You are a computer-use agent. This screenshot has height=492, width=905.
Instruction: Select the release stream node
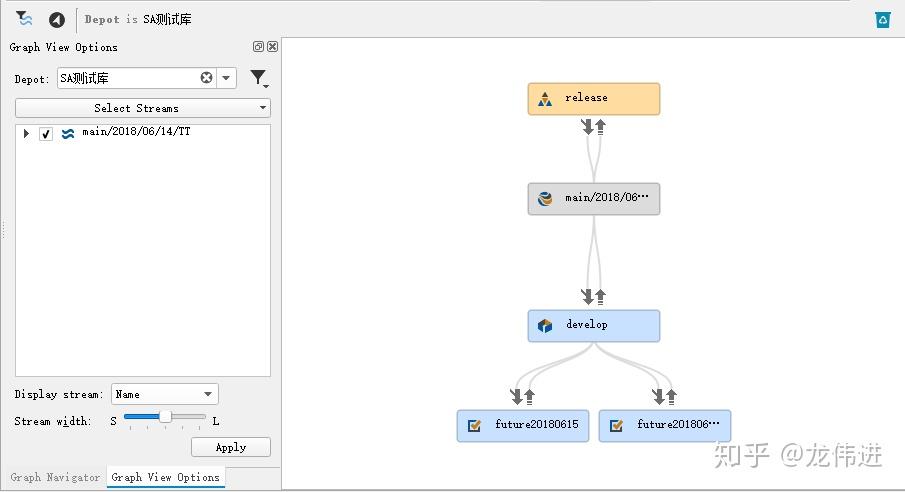pyautogui.click(x=593, y=99)
